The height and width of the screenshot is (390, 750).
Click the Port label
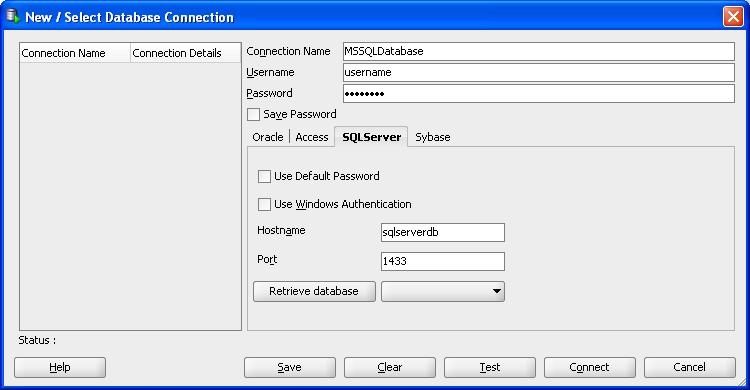coord(267,259)
